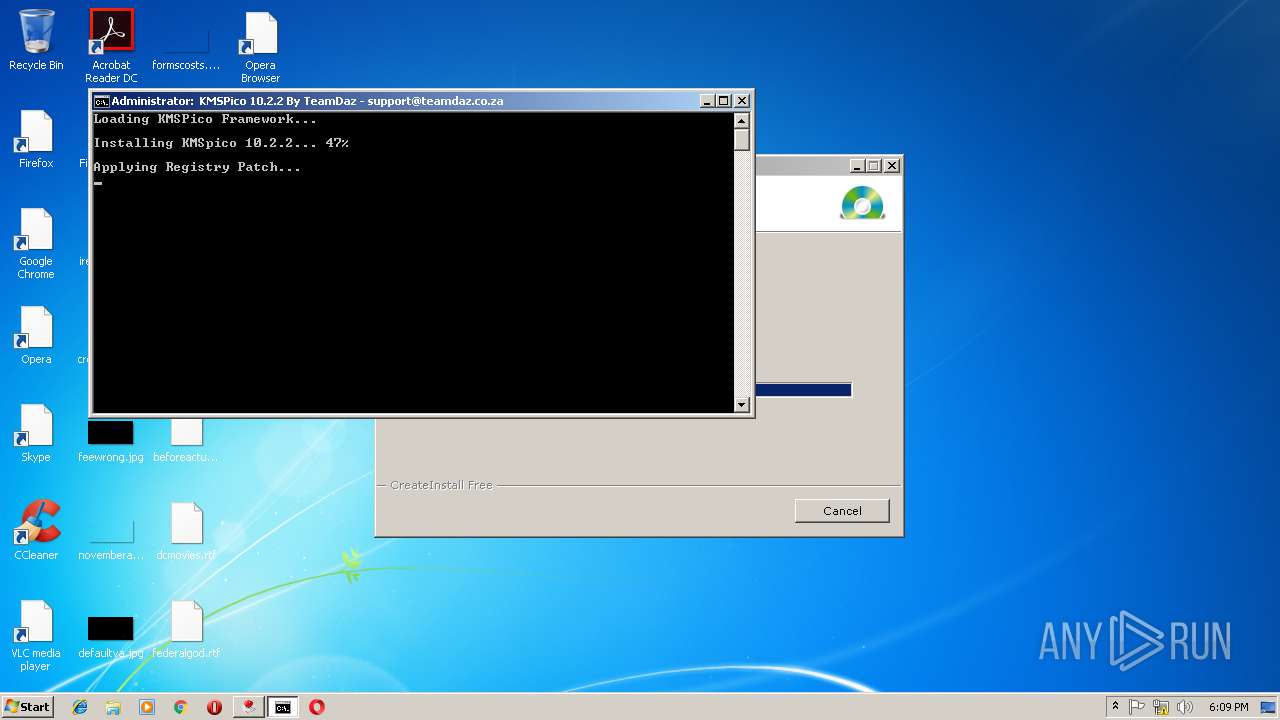1280x720 pixels.
Task: Select the dcmovies.rtf document
Action: click(x=186, y=531)
